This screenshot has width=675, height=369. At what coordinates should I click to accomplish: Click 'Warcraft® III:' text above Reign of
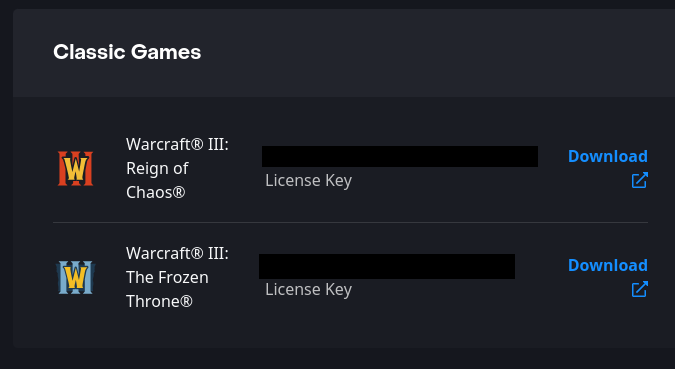point(177,144)
